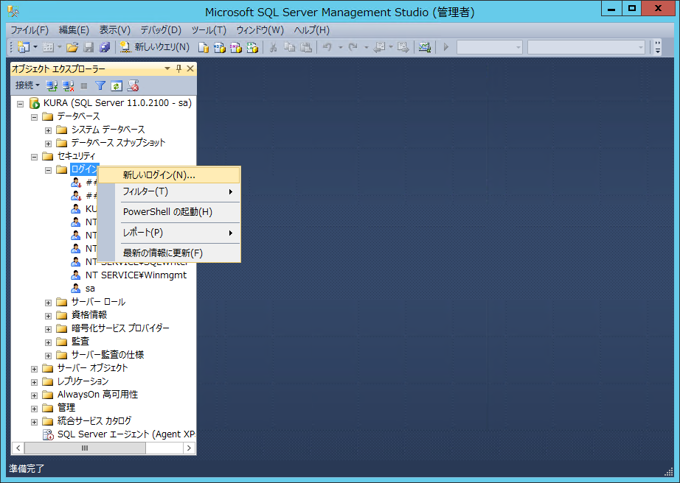Collapse the セキュリティ folder
The height and width of the screenshot is (483, 680).
point(34,157)
